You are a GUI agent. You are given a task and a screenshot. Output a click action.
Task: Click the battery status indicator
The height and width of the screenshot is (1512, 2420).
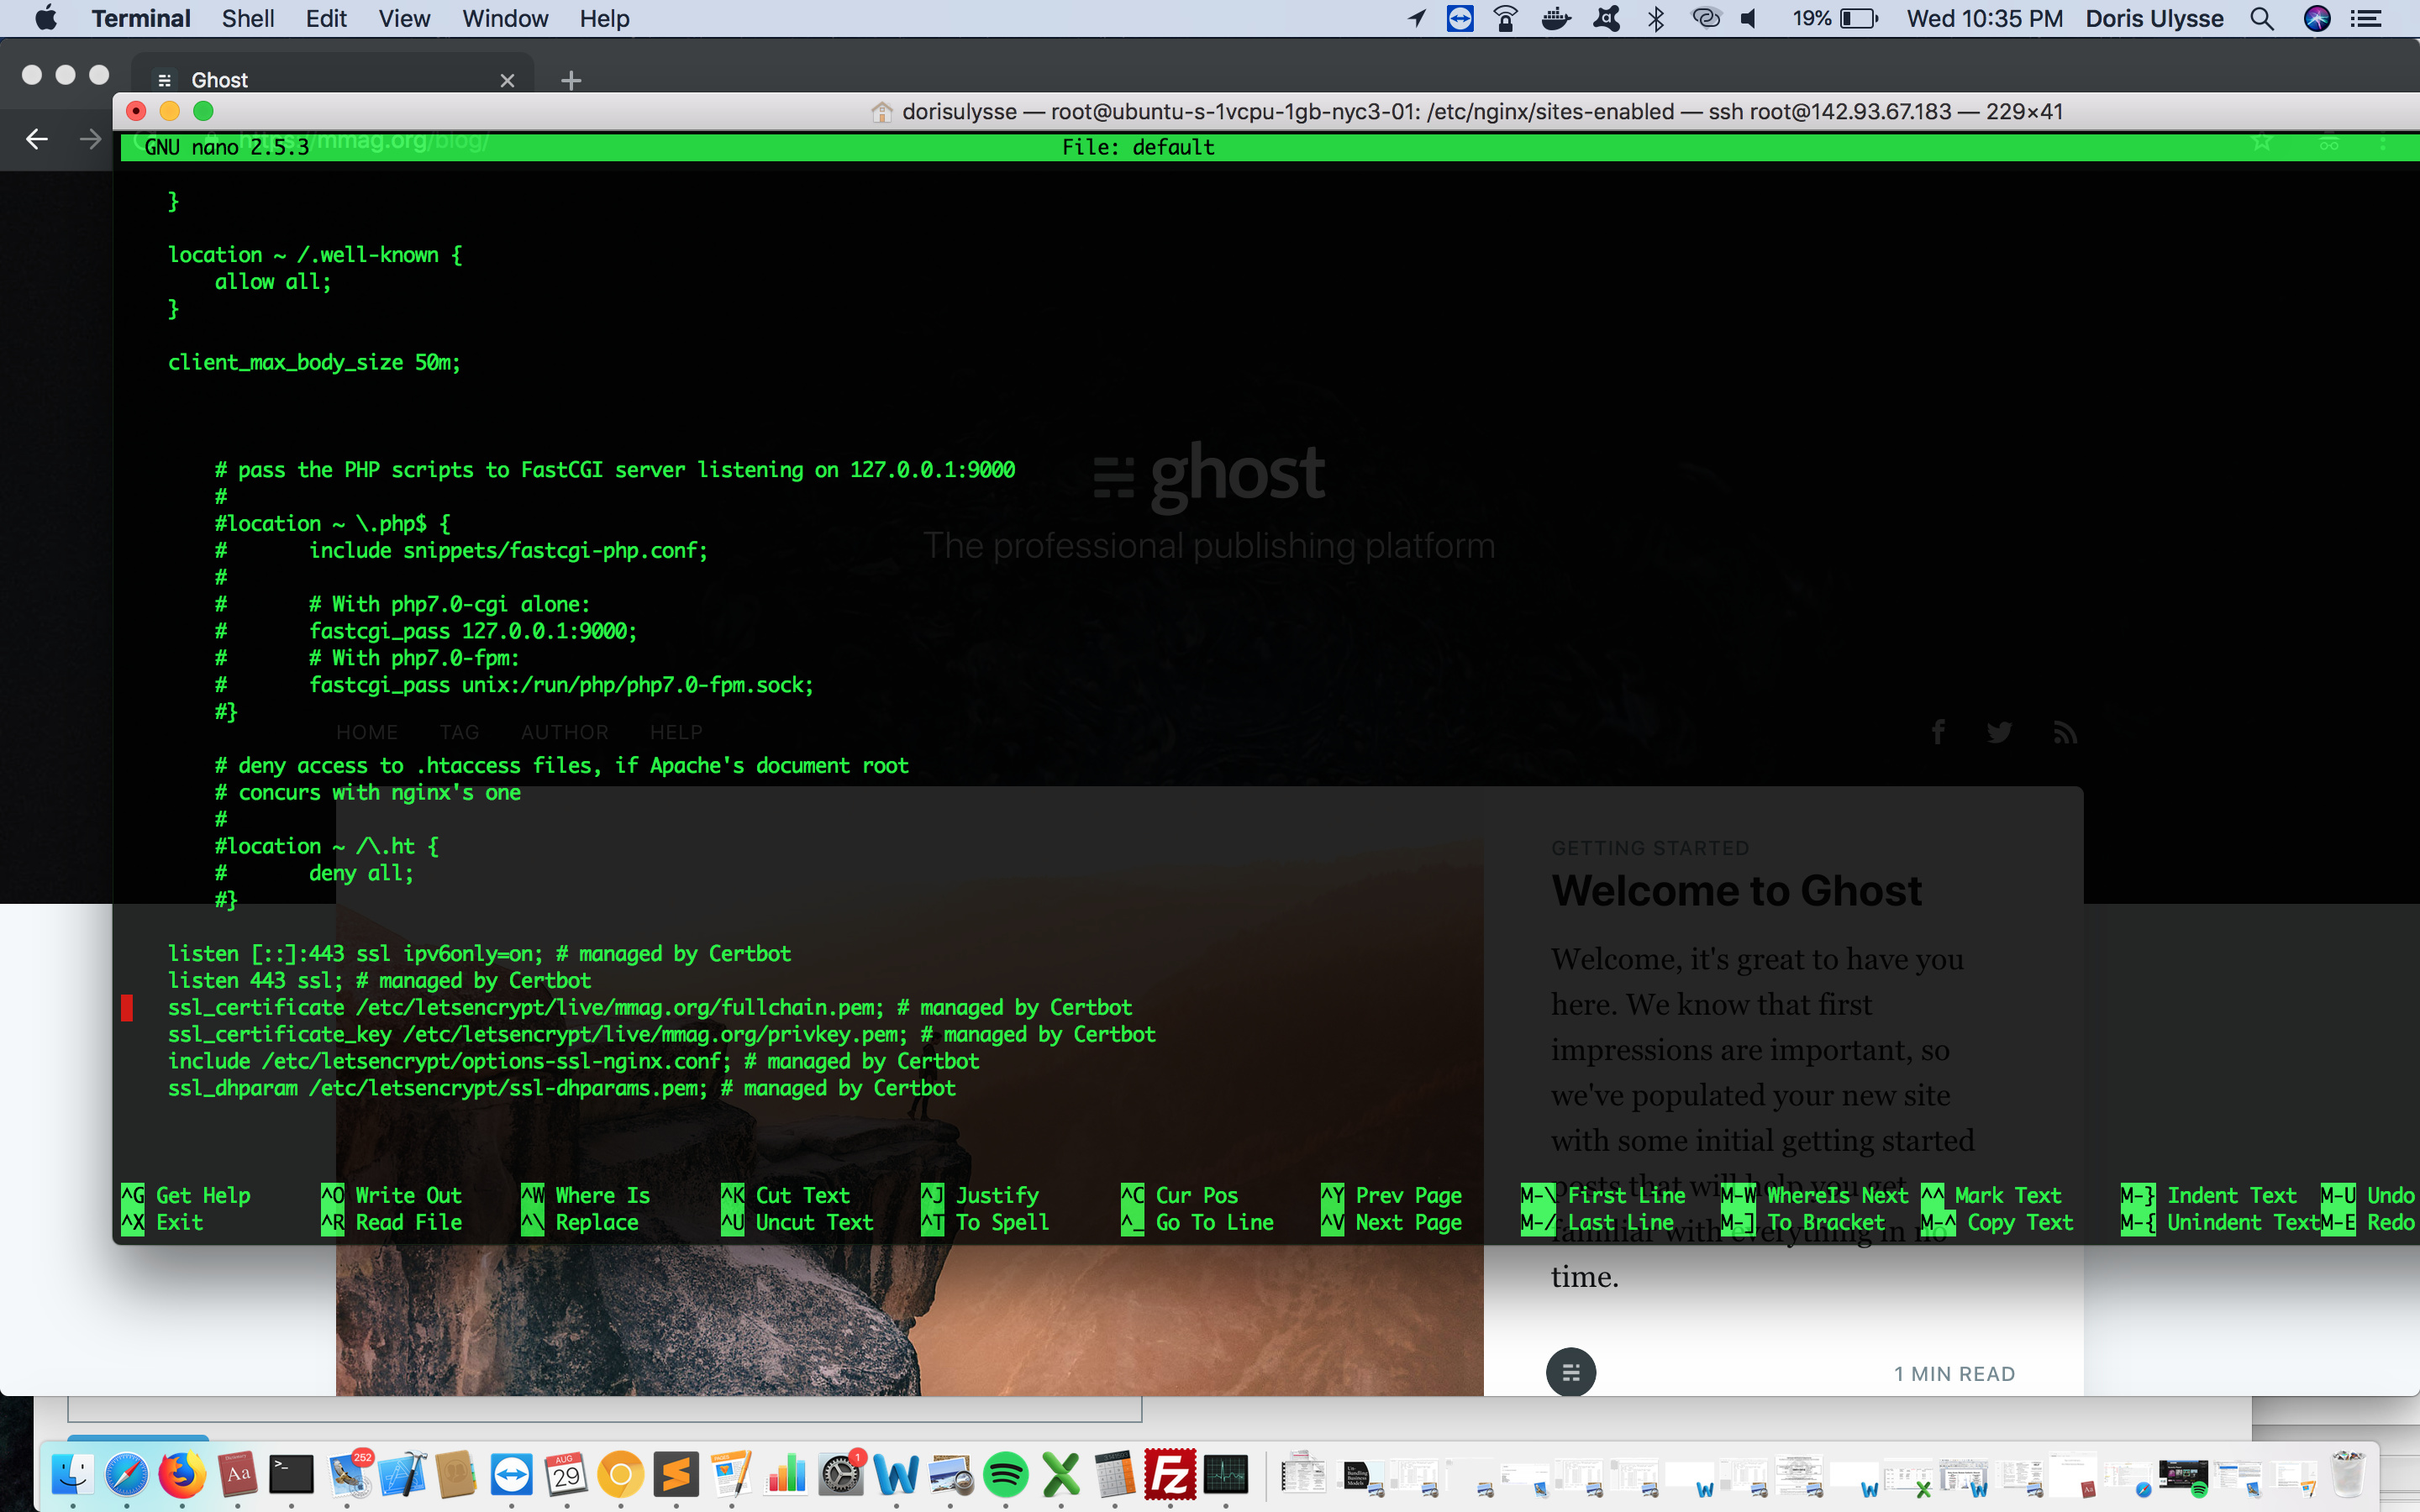[1835, 18]
